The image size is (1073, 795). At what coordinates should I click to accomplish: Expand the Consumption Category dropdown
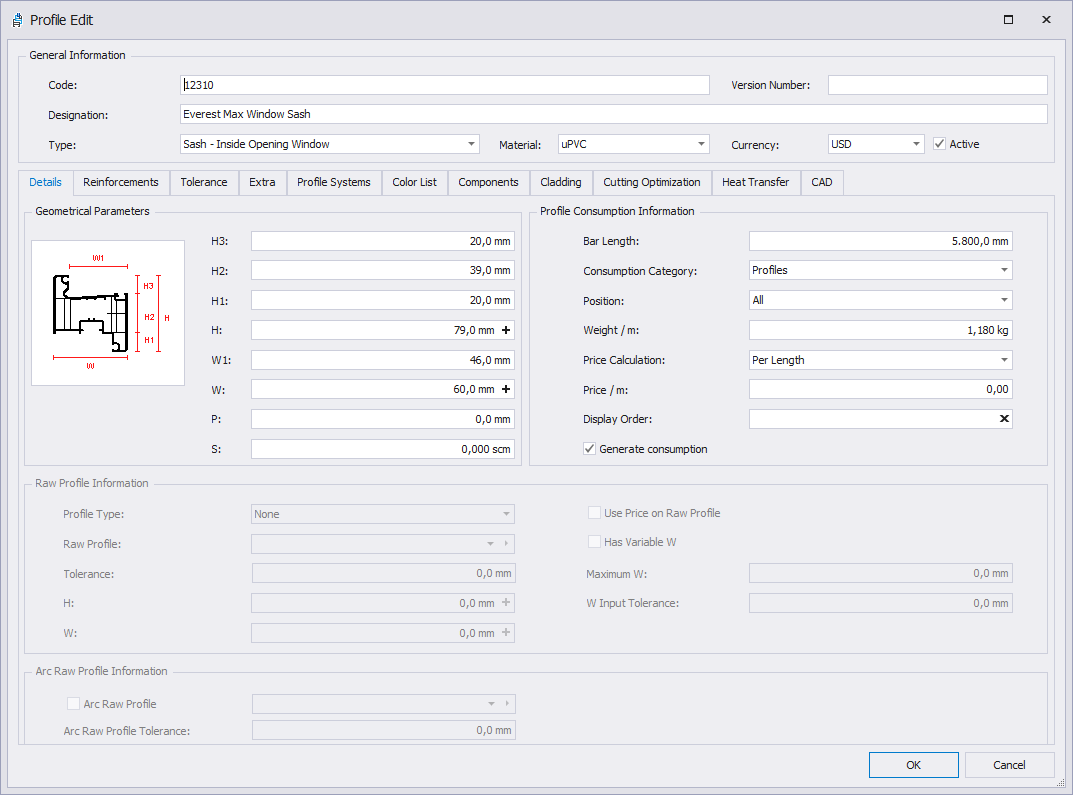1003,270
